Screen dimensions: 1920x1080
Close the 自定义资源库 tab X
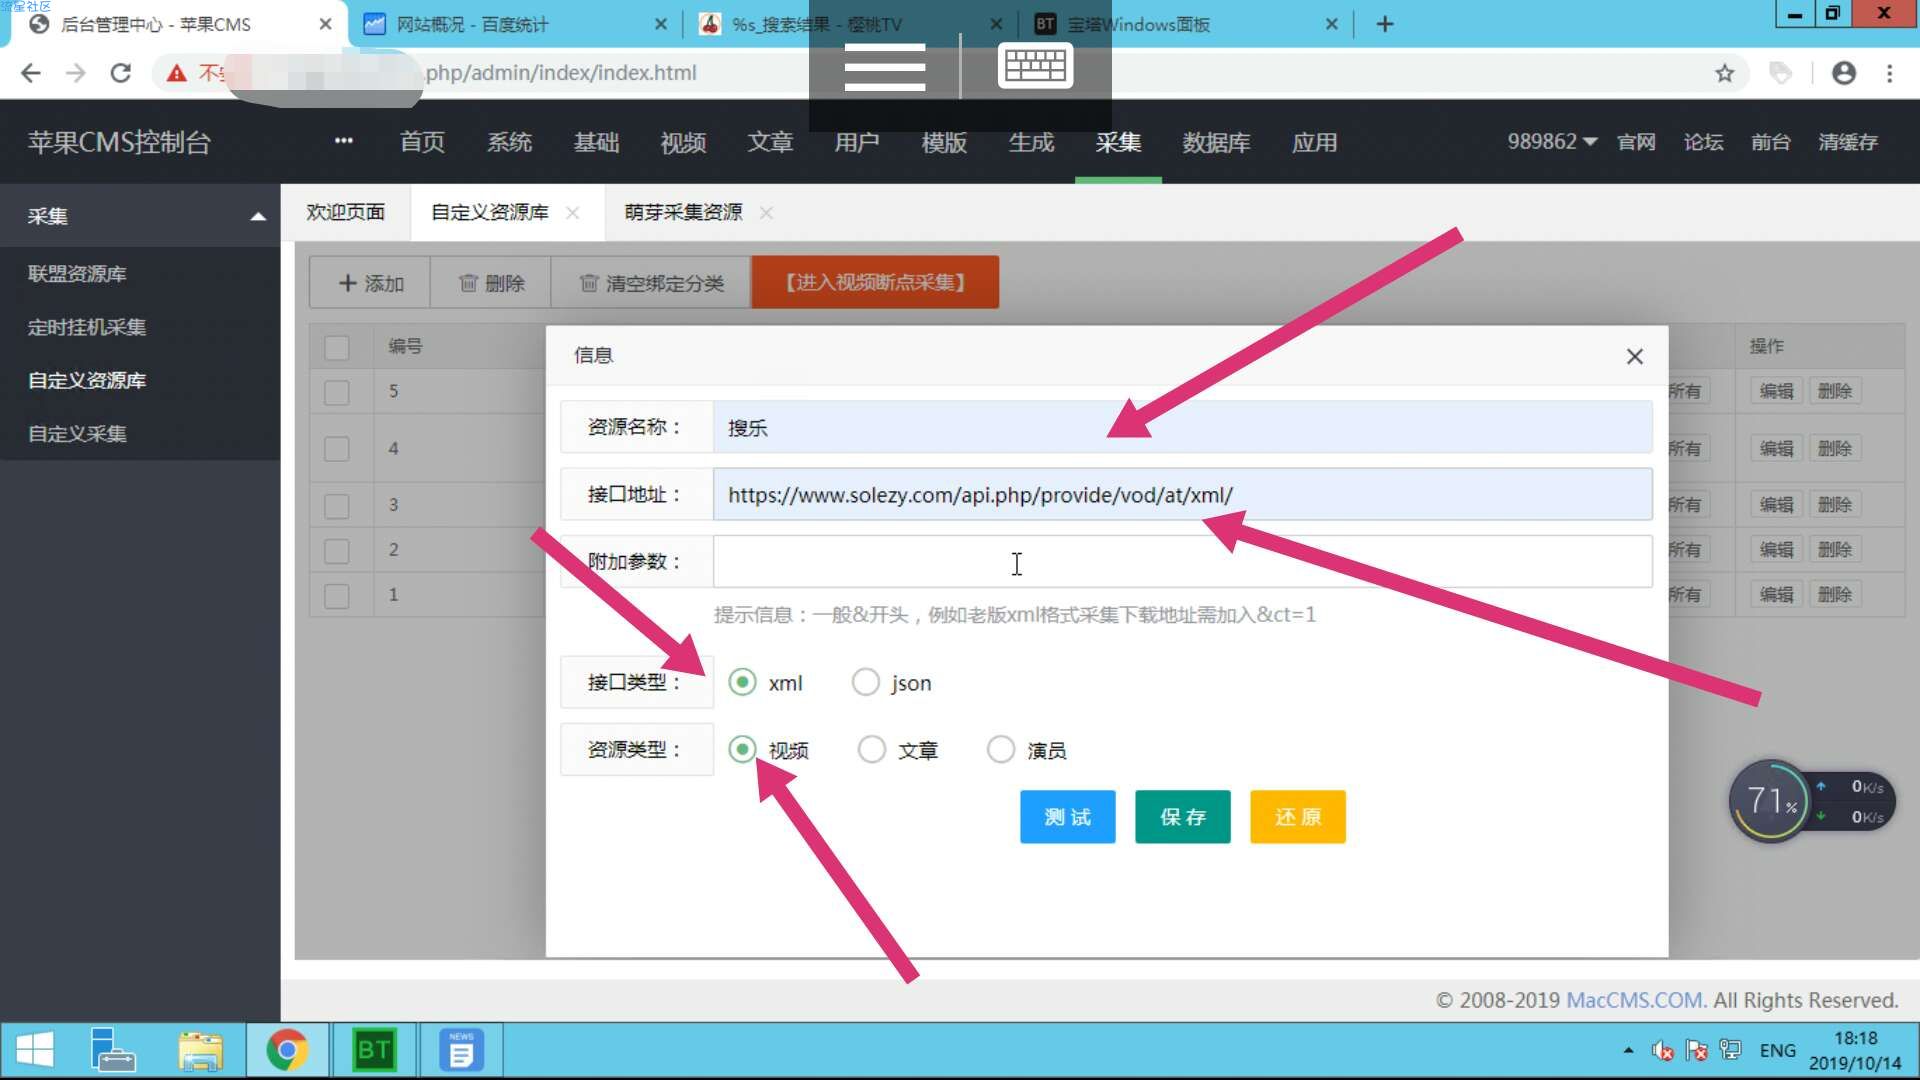click(572, 212)
